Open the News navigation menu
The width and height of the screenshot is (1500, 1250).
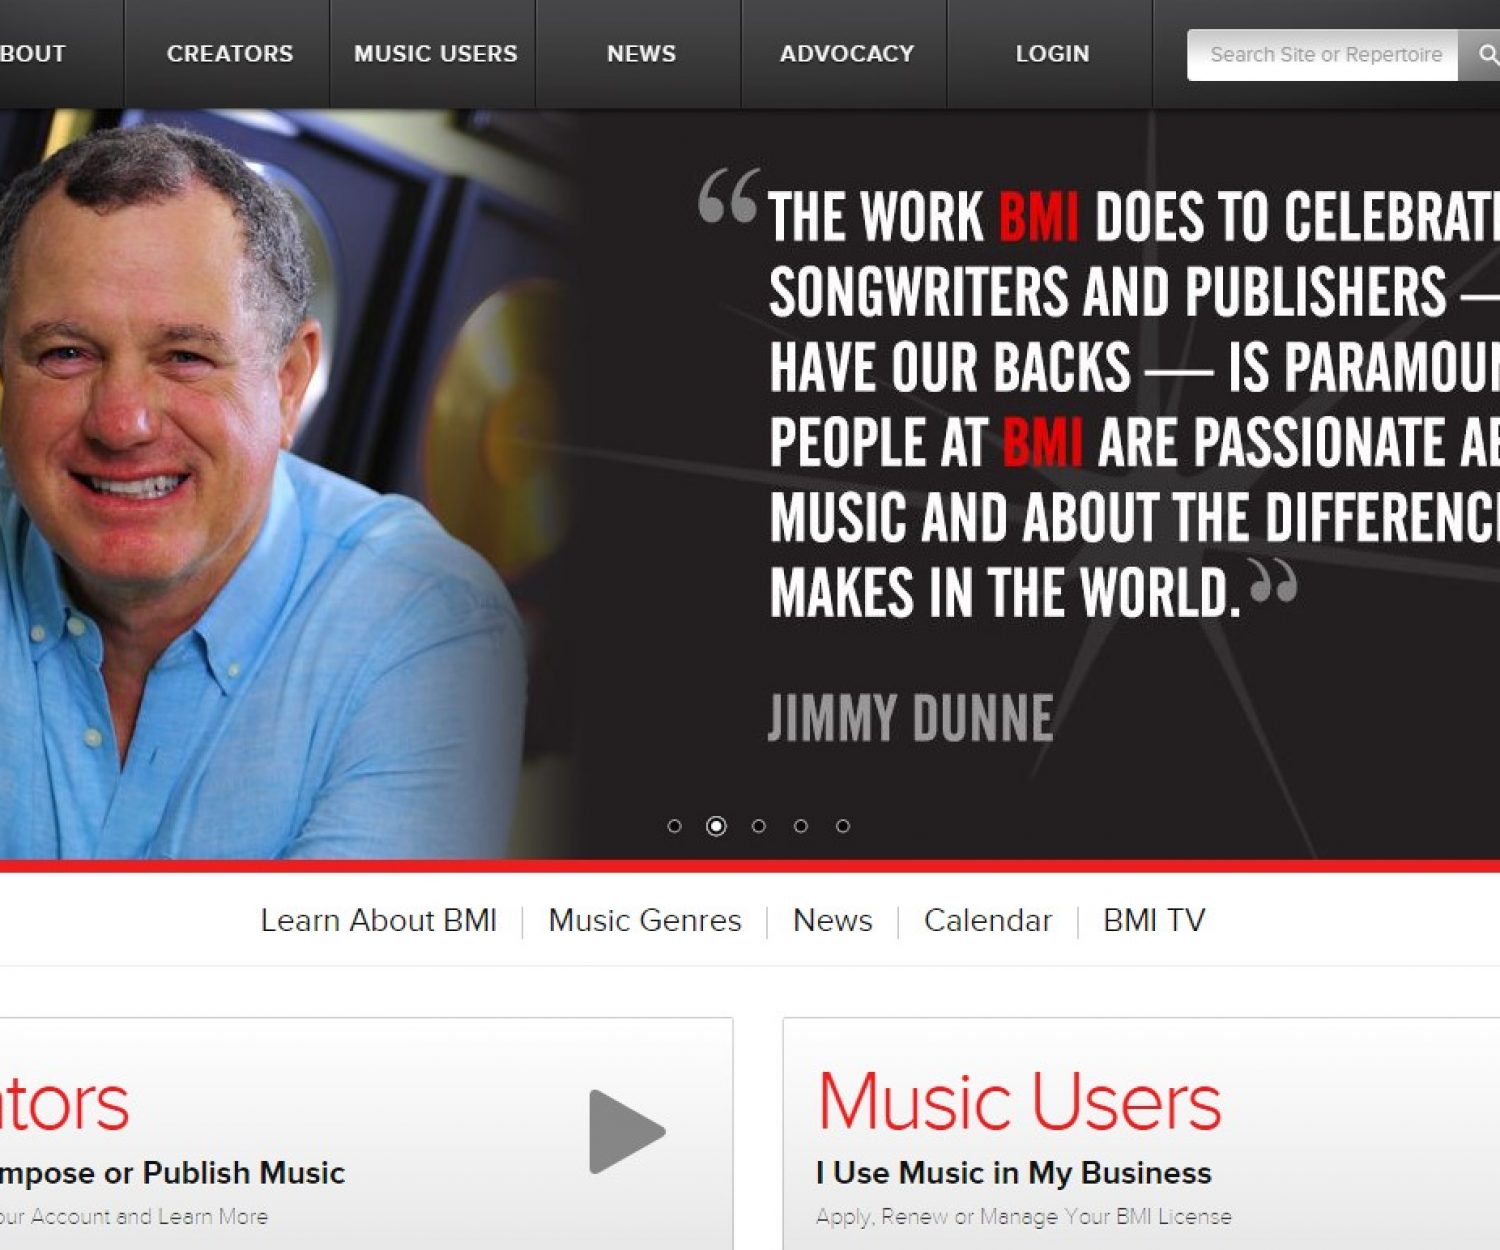pos(641,54)
